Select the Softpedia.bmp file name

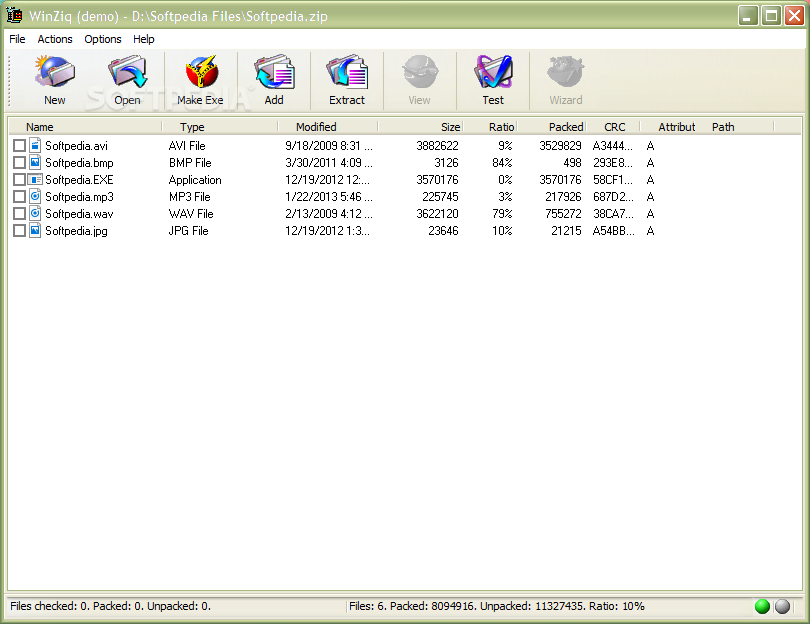pyautogui.click(x=79, y=163)
